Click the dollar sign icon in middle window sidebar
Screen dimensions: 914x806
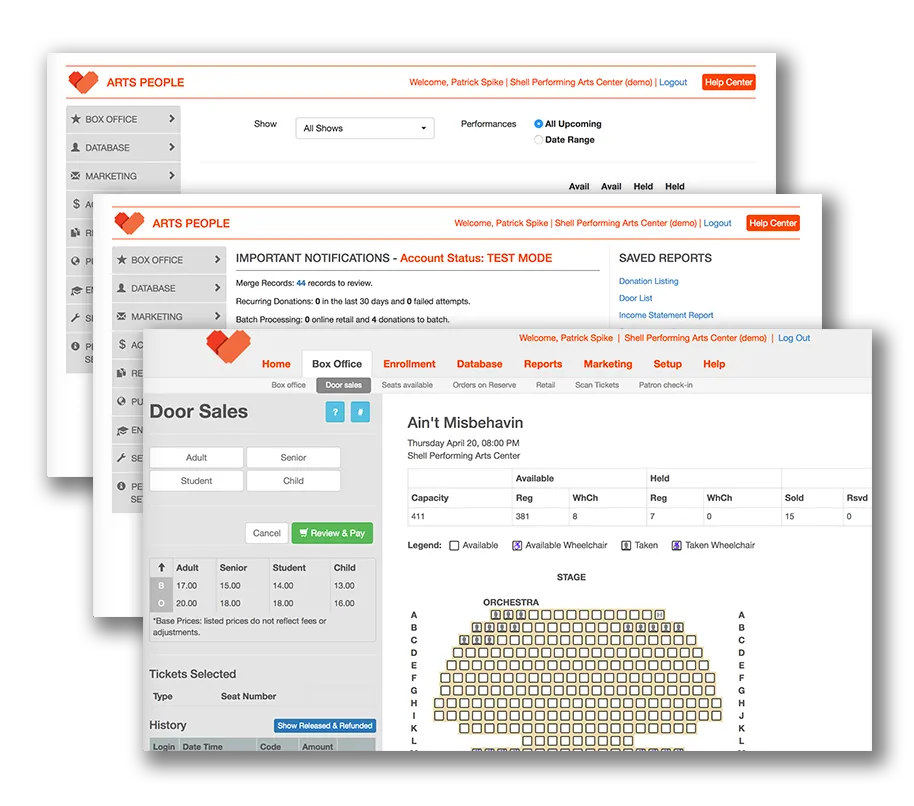tap(122, 344)
